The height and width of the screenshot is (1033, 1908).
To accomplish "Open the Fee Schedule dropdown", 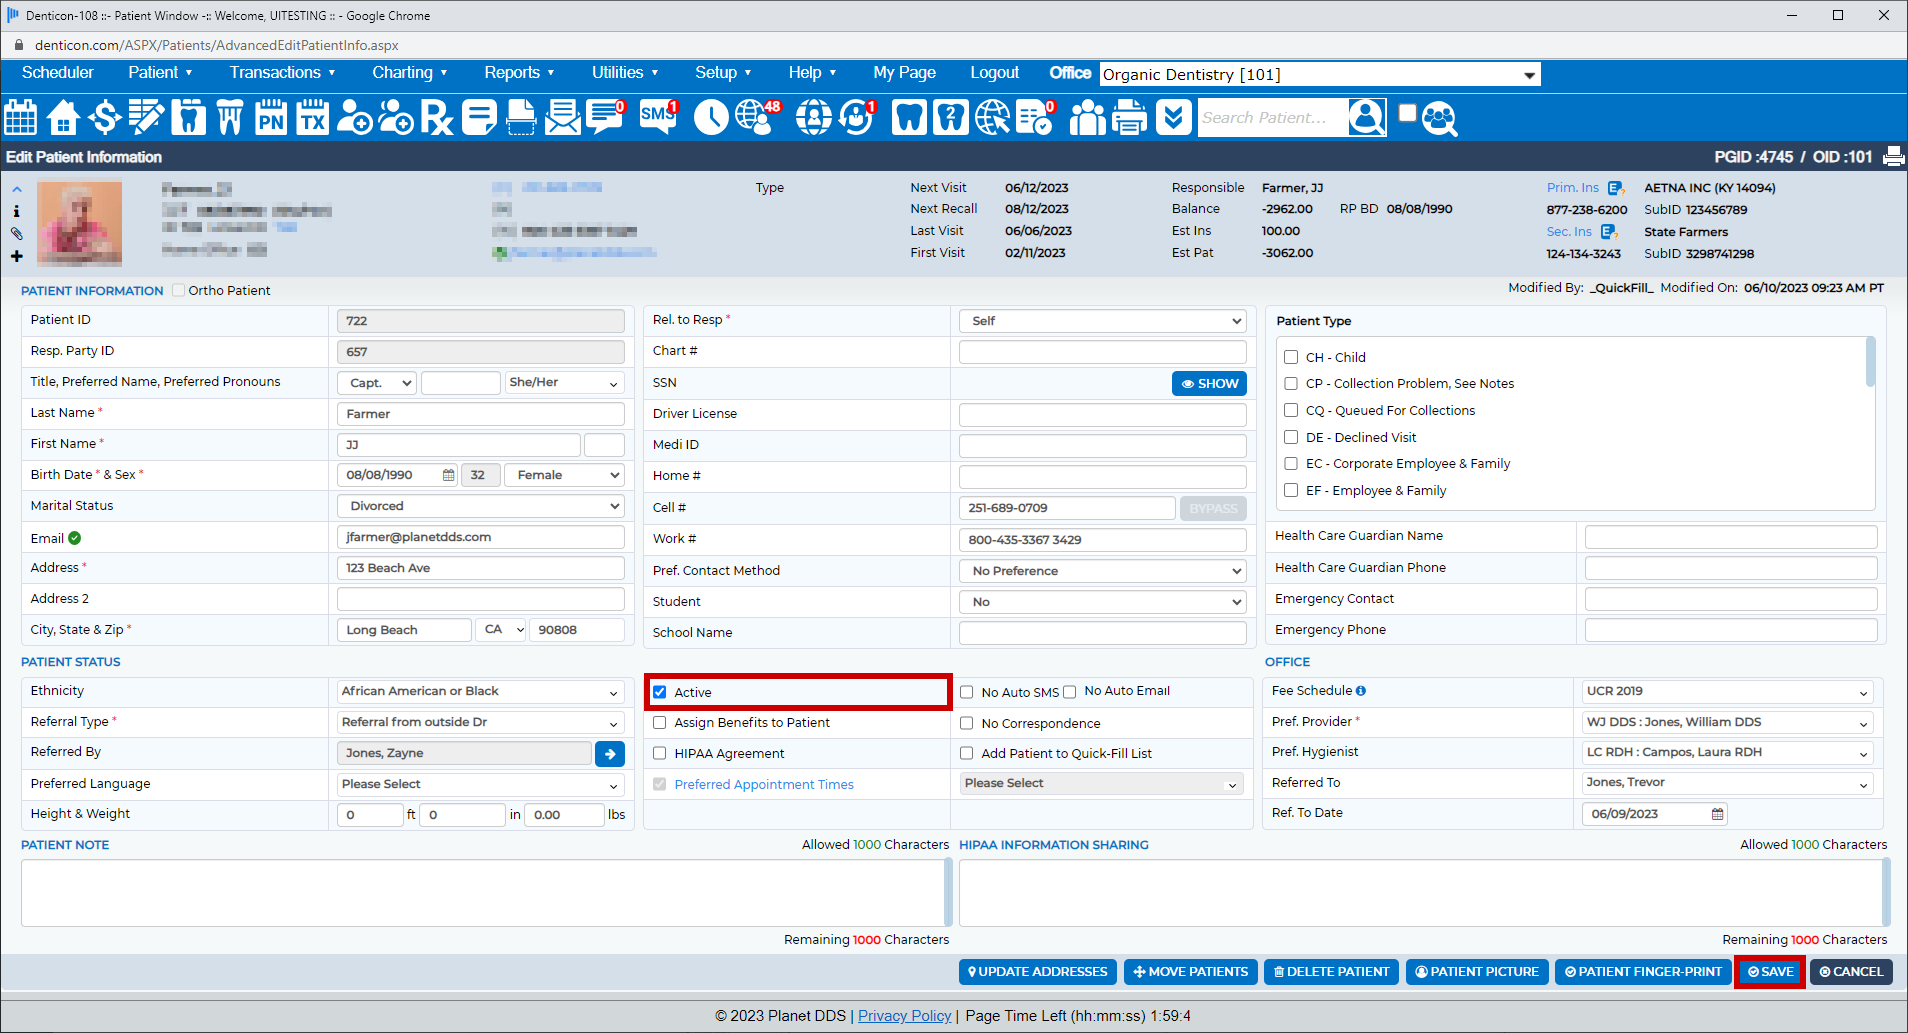I will tap(1726, 692).
